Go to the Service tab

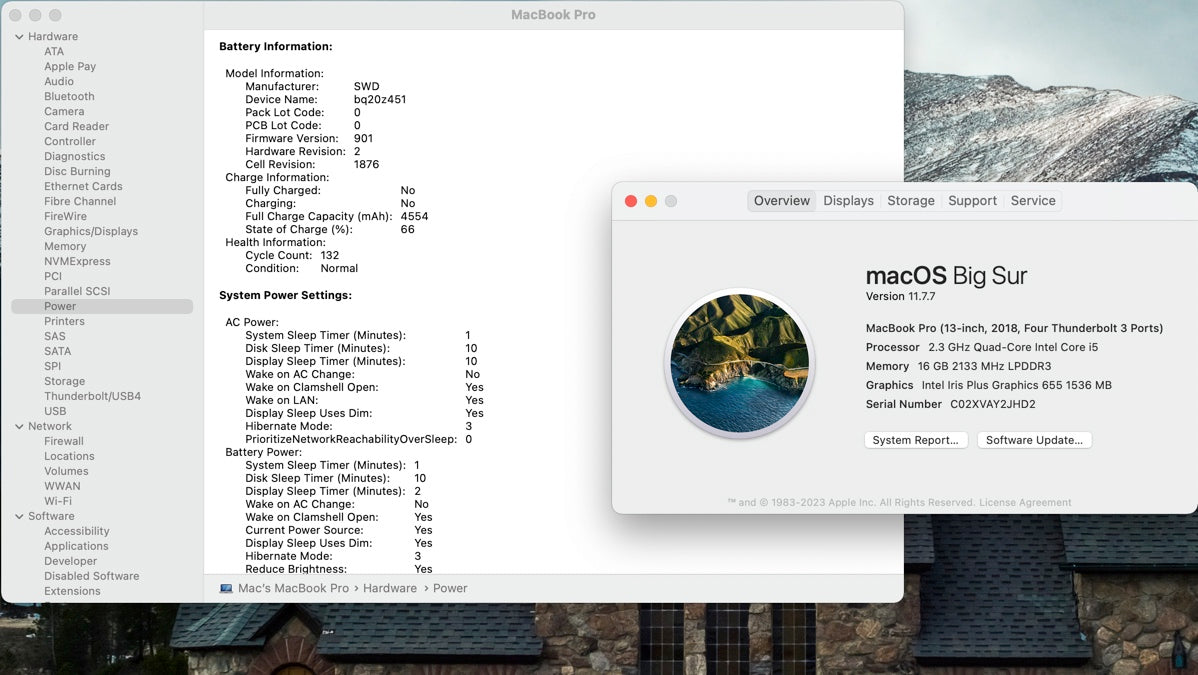1032,201
